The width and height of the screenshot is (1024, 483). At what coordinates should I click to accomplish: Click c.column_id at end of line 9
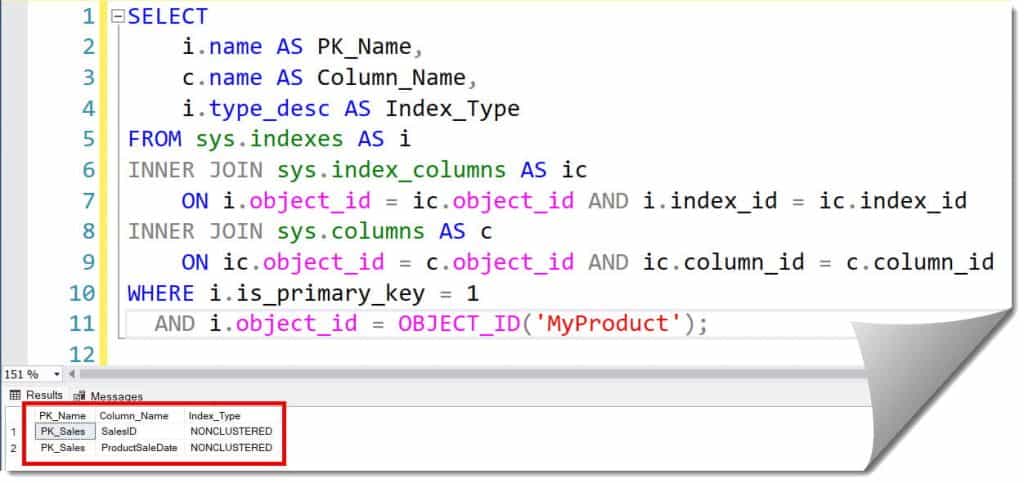tap(920, 262)
